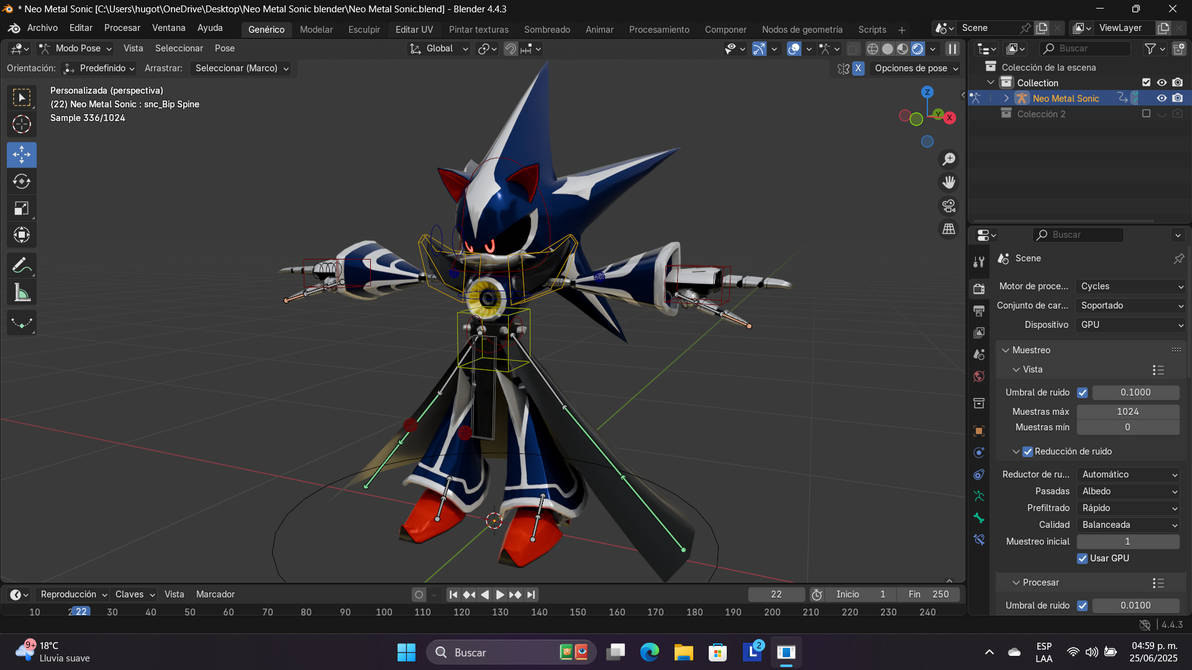Click the viewport pan hand icon
The height and width of the screenshot is (670, 1192).
[x=949, y=183]
